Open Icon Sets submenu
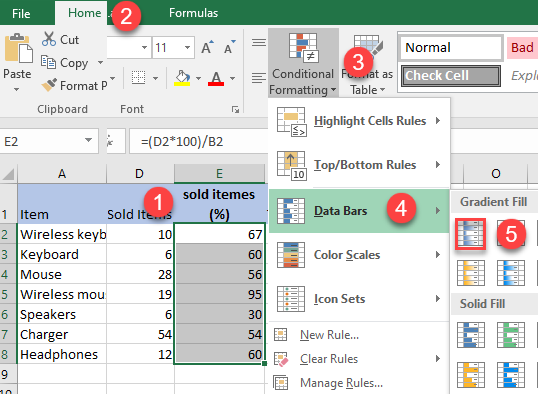 (359, 299)
